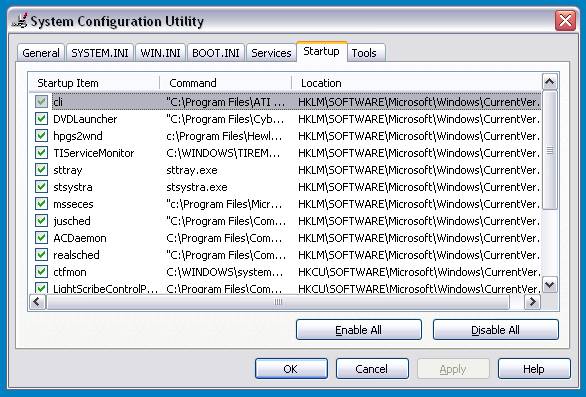Click the HKLM location cell for msseces
The width and height of the screenshot is (586, 397).
click(x=419, y=204)
